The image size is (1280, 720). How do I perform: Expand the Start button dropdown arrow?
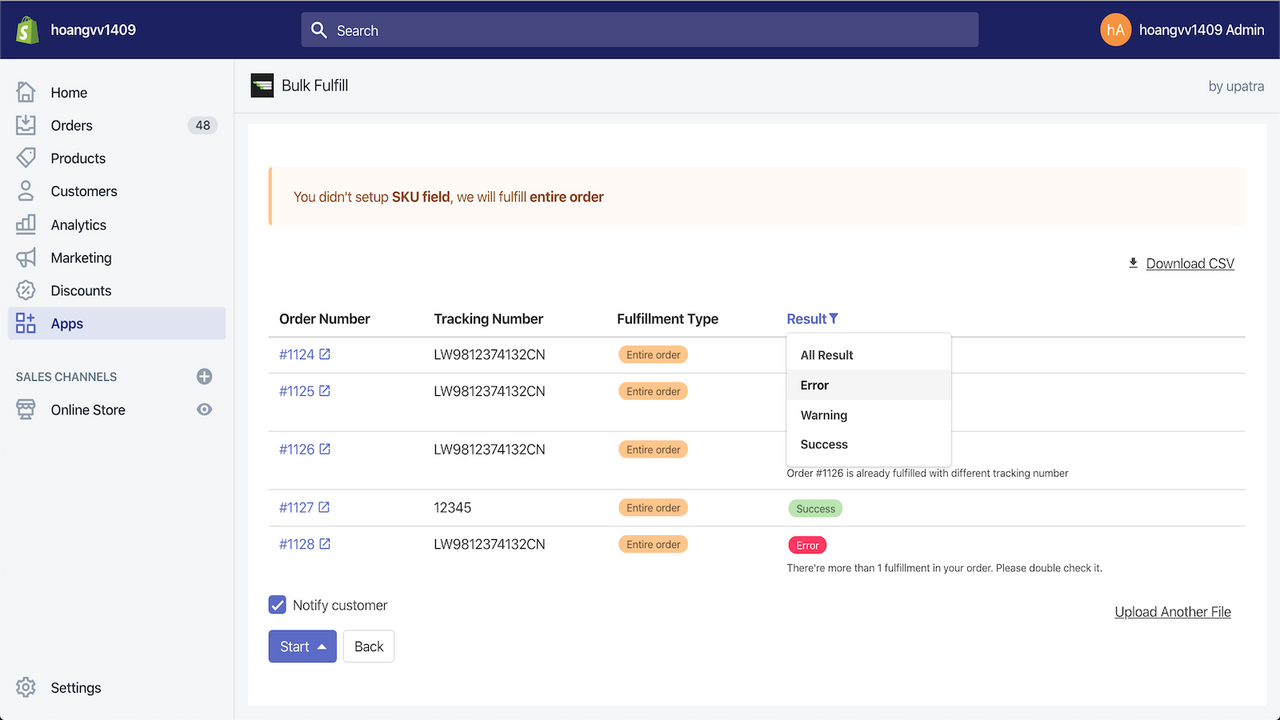(x=322, y=647)
